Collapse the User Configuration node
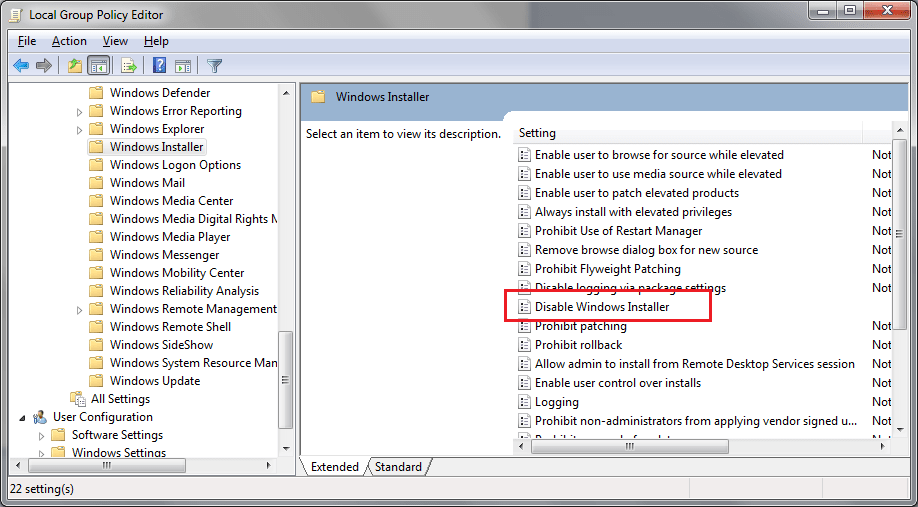This screenshot has height=507, width=918. pos(22,417)
